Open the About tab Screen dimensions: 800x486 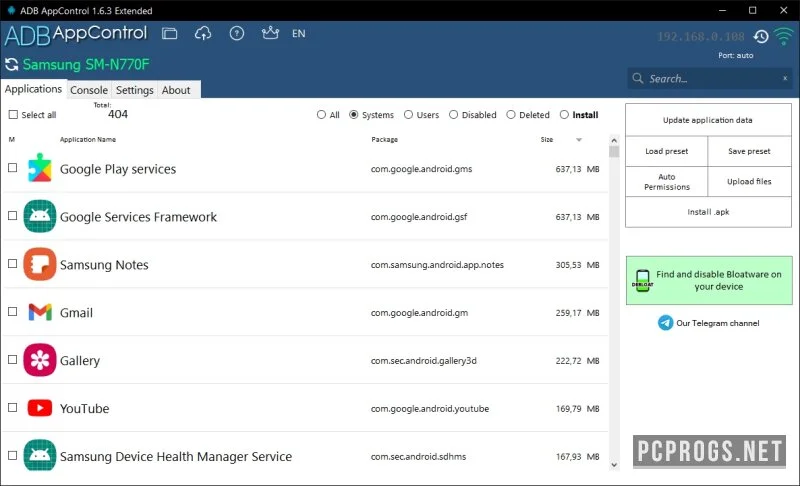click(x=176, y=90)
